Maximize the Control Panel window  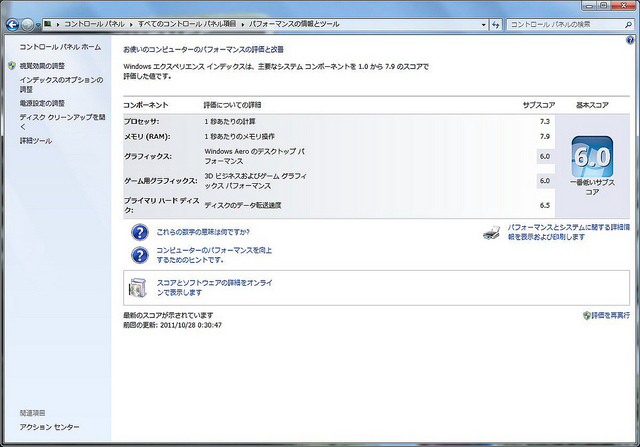604,5
